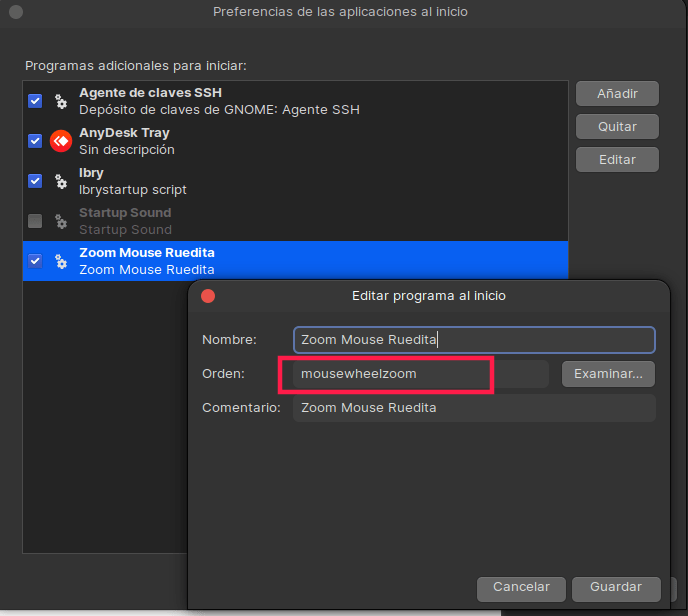Screen dimensions: 688x616
Task: Click the Editar button
Action: tap(617, 160)
